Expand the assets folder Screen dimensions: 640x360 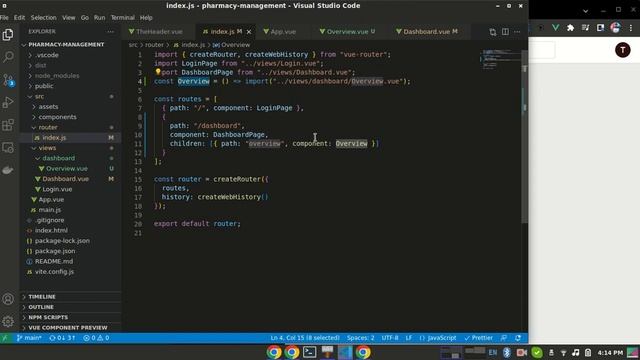(48, 107)
